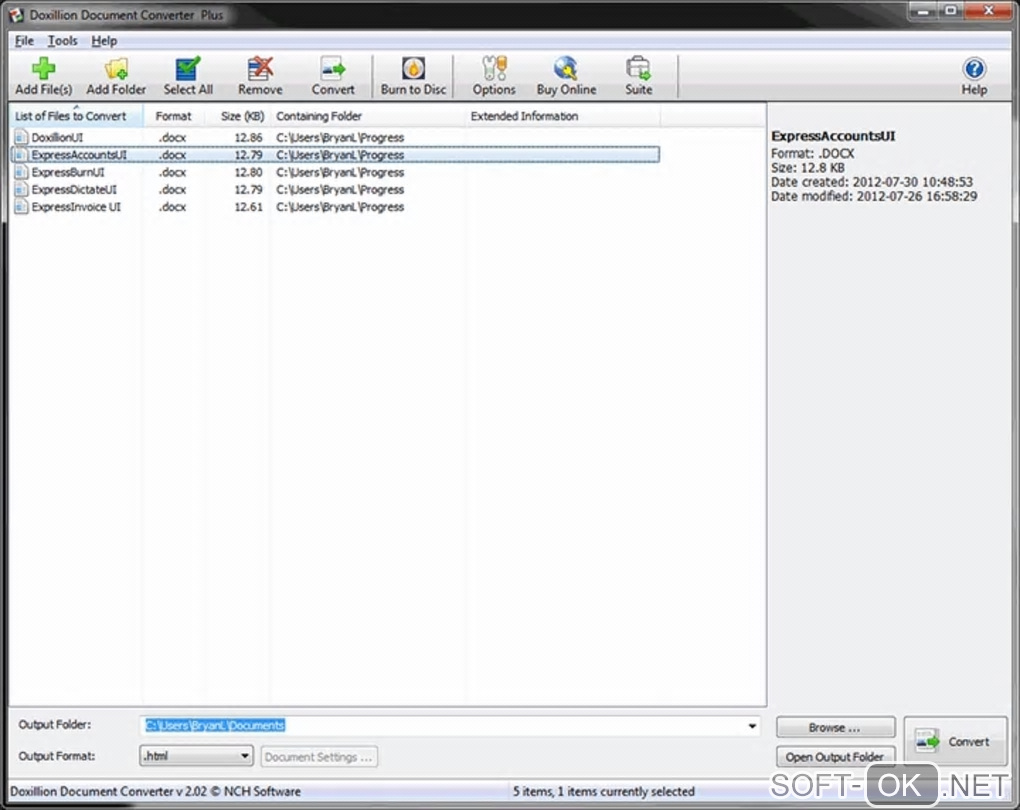Click the Remove toolbar icon
1020x810 pixels.
260,68
